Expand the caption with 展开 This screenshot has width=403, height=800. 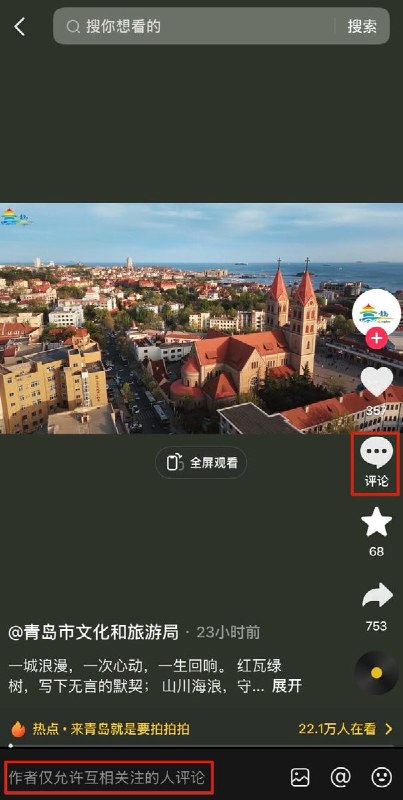tap(287, 686)
